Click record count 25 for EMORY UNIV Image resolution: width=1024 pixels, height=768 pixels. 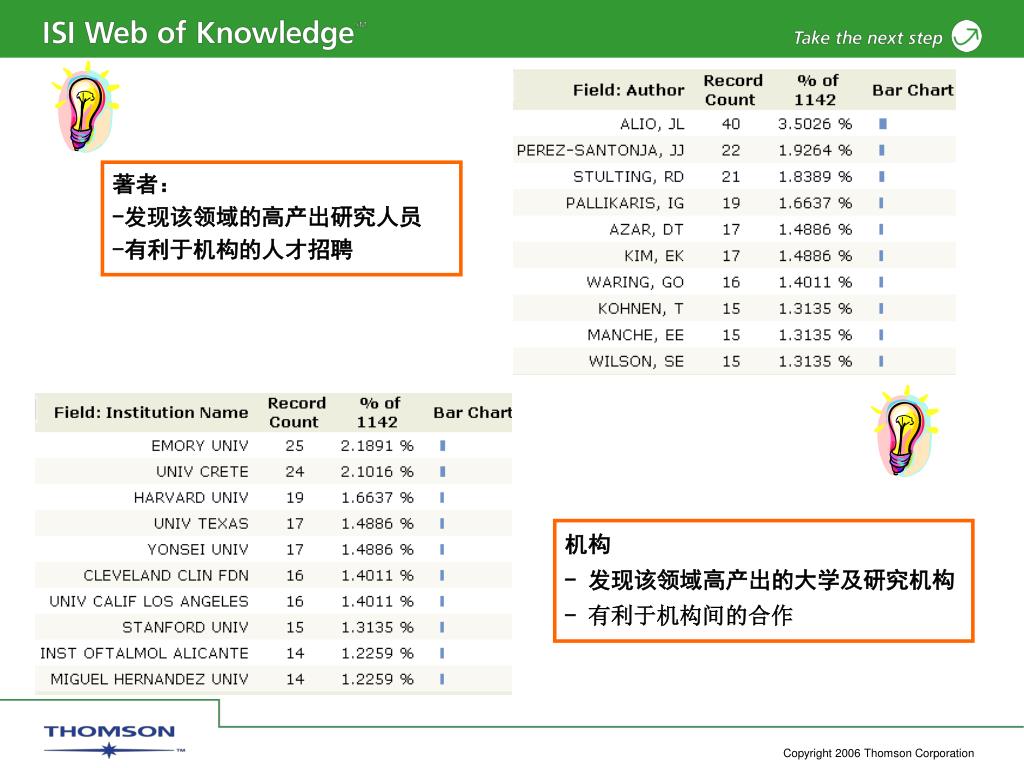tap(295, 445)
